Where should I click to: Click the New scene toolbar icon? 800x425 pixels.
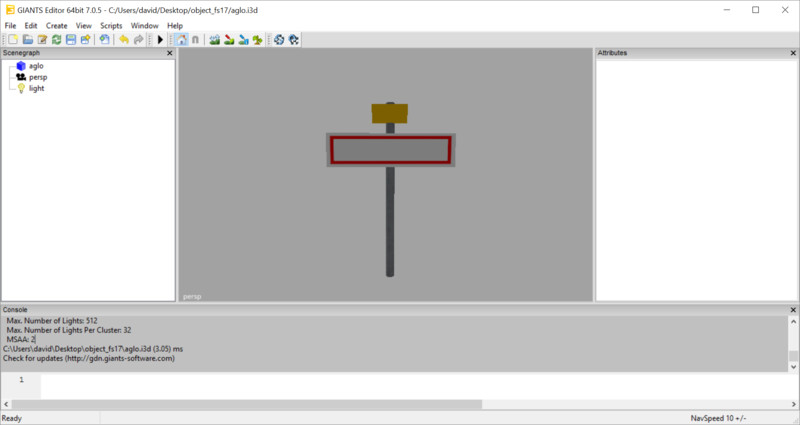[x=13, y=39]
